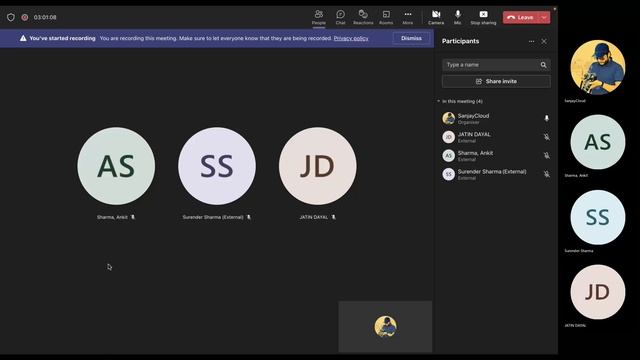Click Sharma, Ankit name label under stage avatar
Screen dimensions: 640x360
[x=112, y=217]
